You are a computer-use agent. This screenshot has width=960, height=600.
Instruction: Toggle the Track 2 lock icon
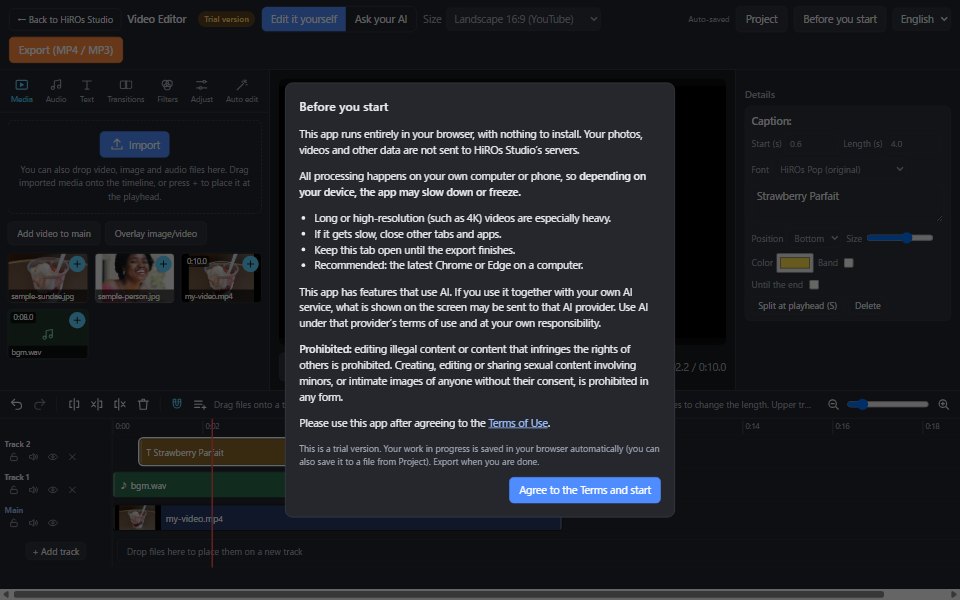coord(13,457)
